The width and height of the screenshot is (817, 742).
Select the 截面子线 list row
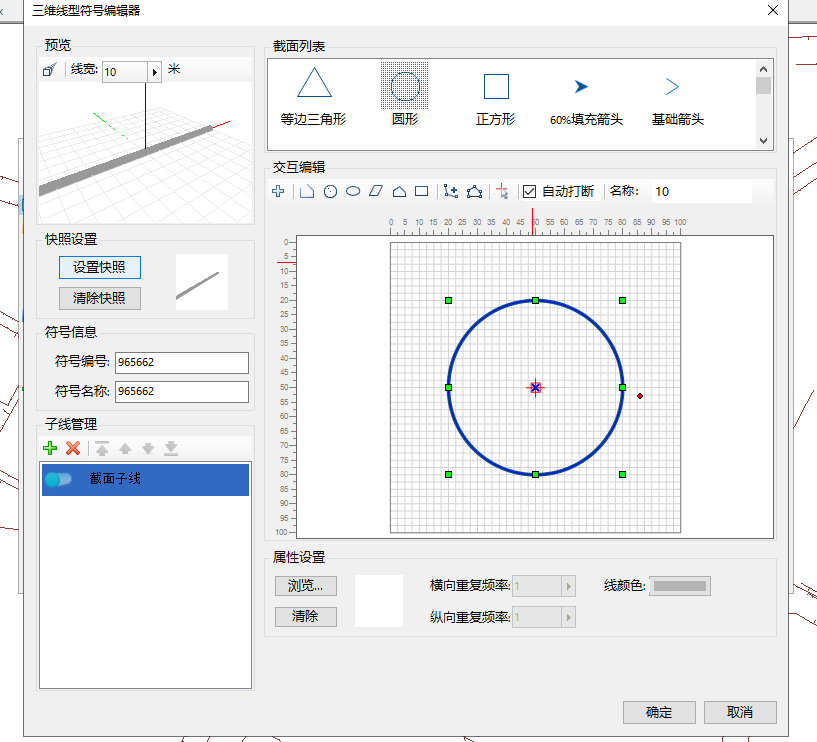pos(145,479)
